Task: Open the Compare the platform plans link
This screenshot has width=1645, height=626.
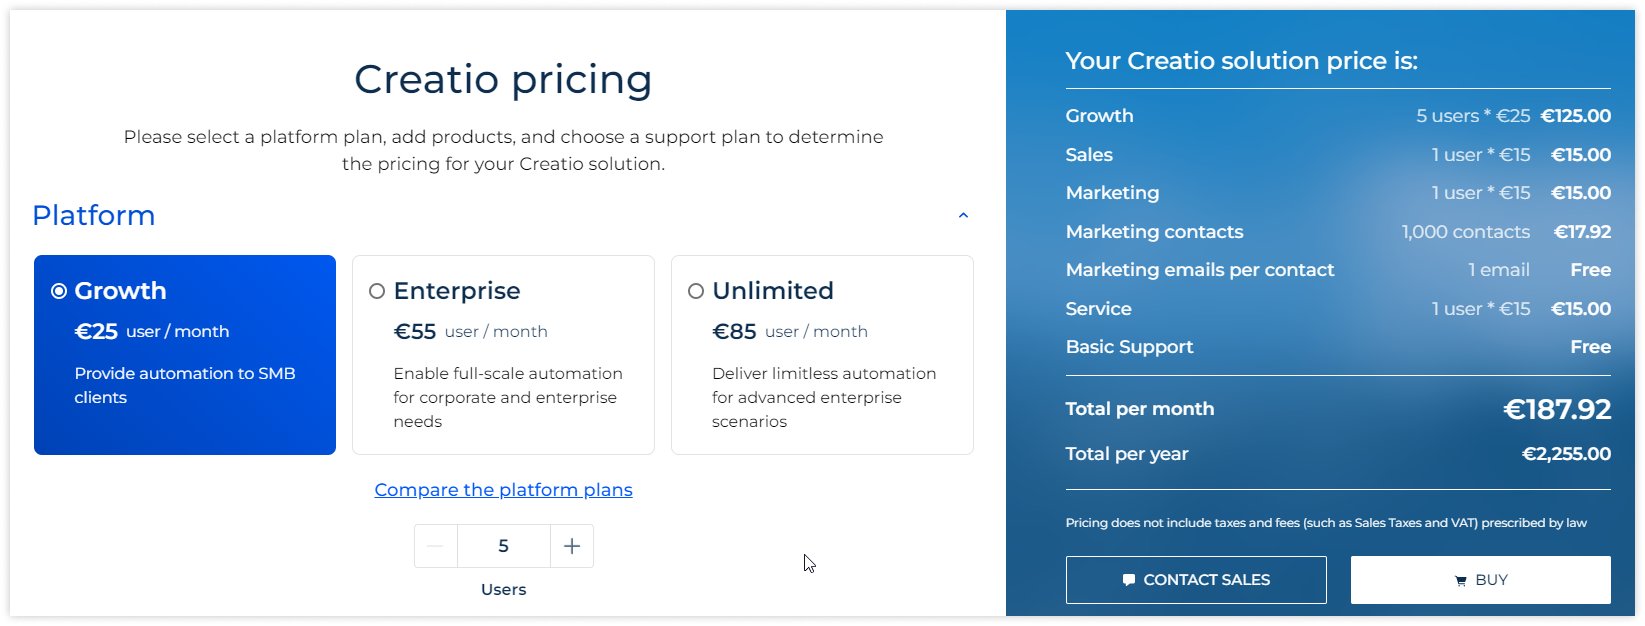Action: coord(503,490)
